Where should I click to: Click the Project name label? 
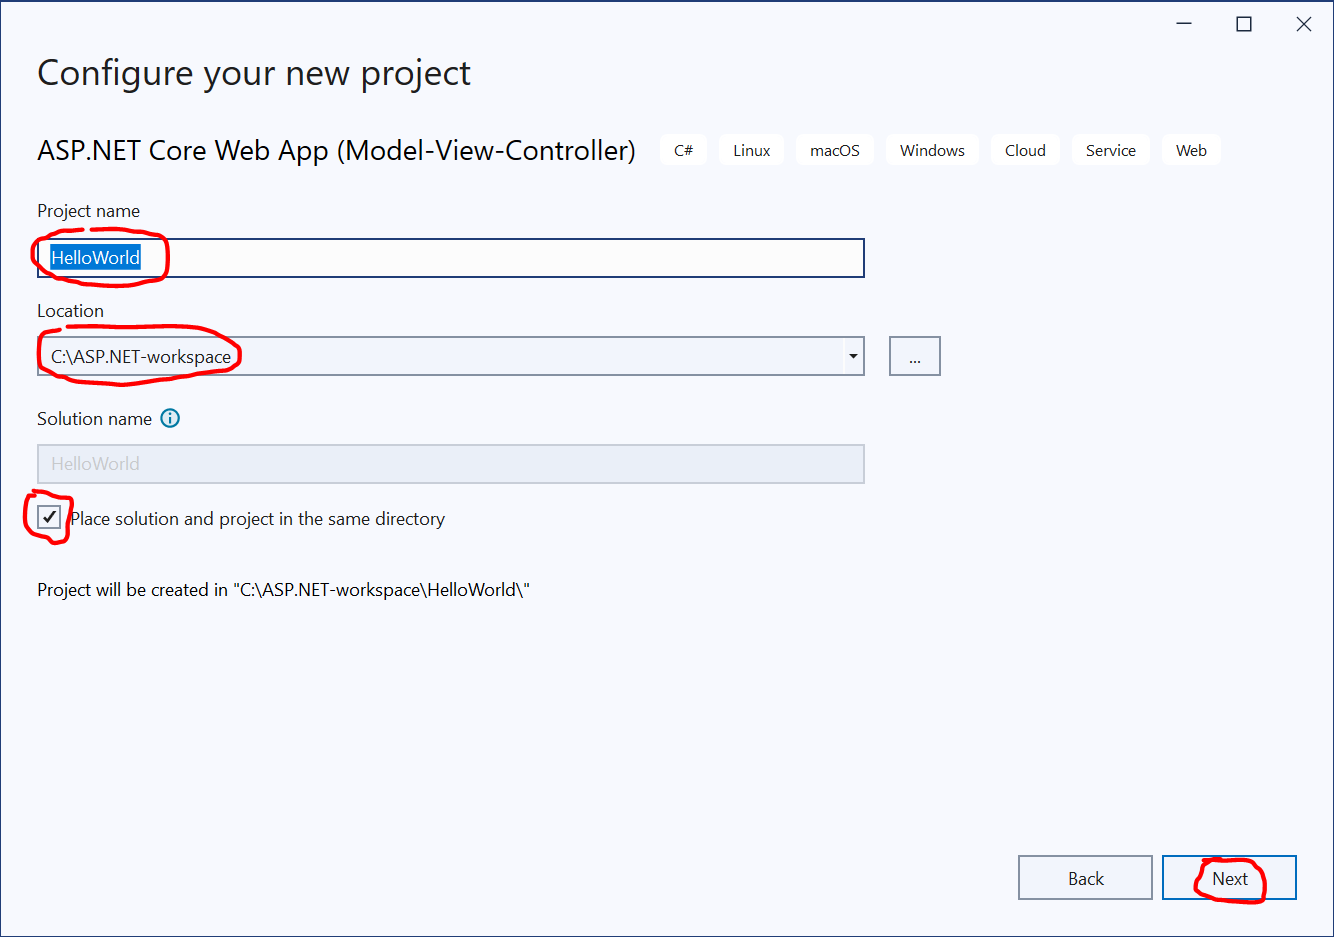[88, 211]
